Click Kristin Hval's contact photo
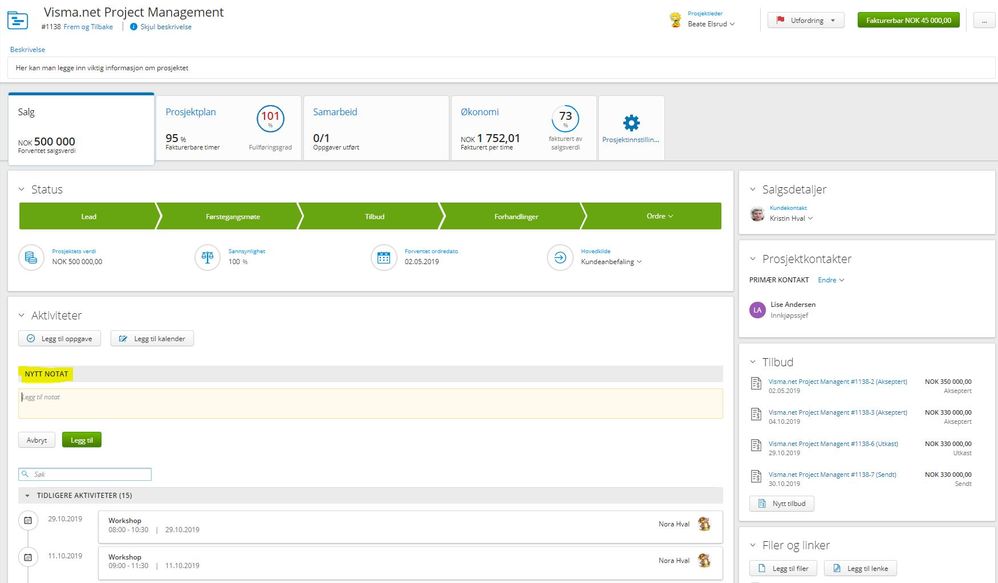 tap(757, 214)
